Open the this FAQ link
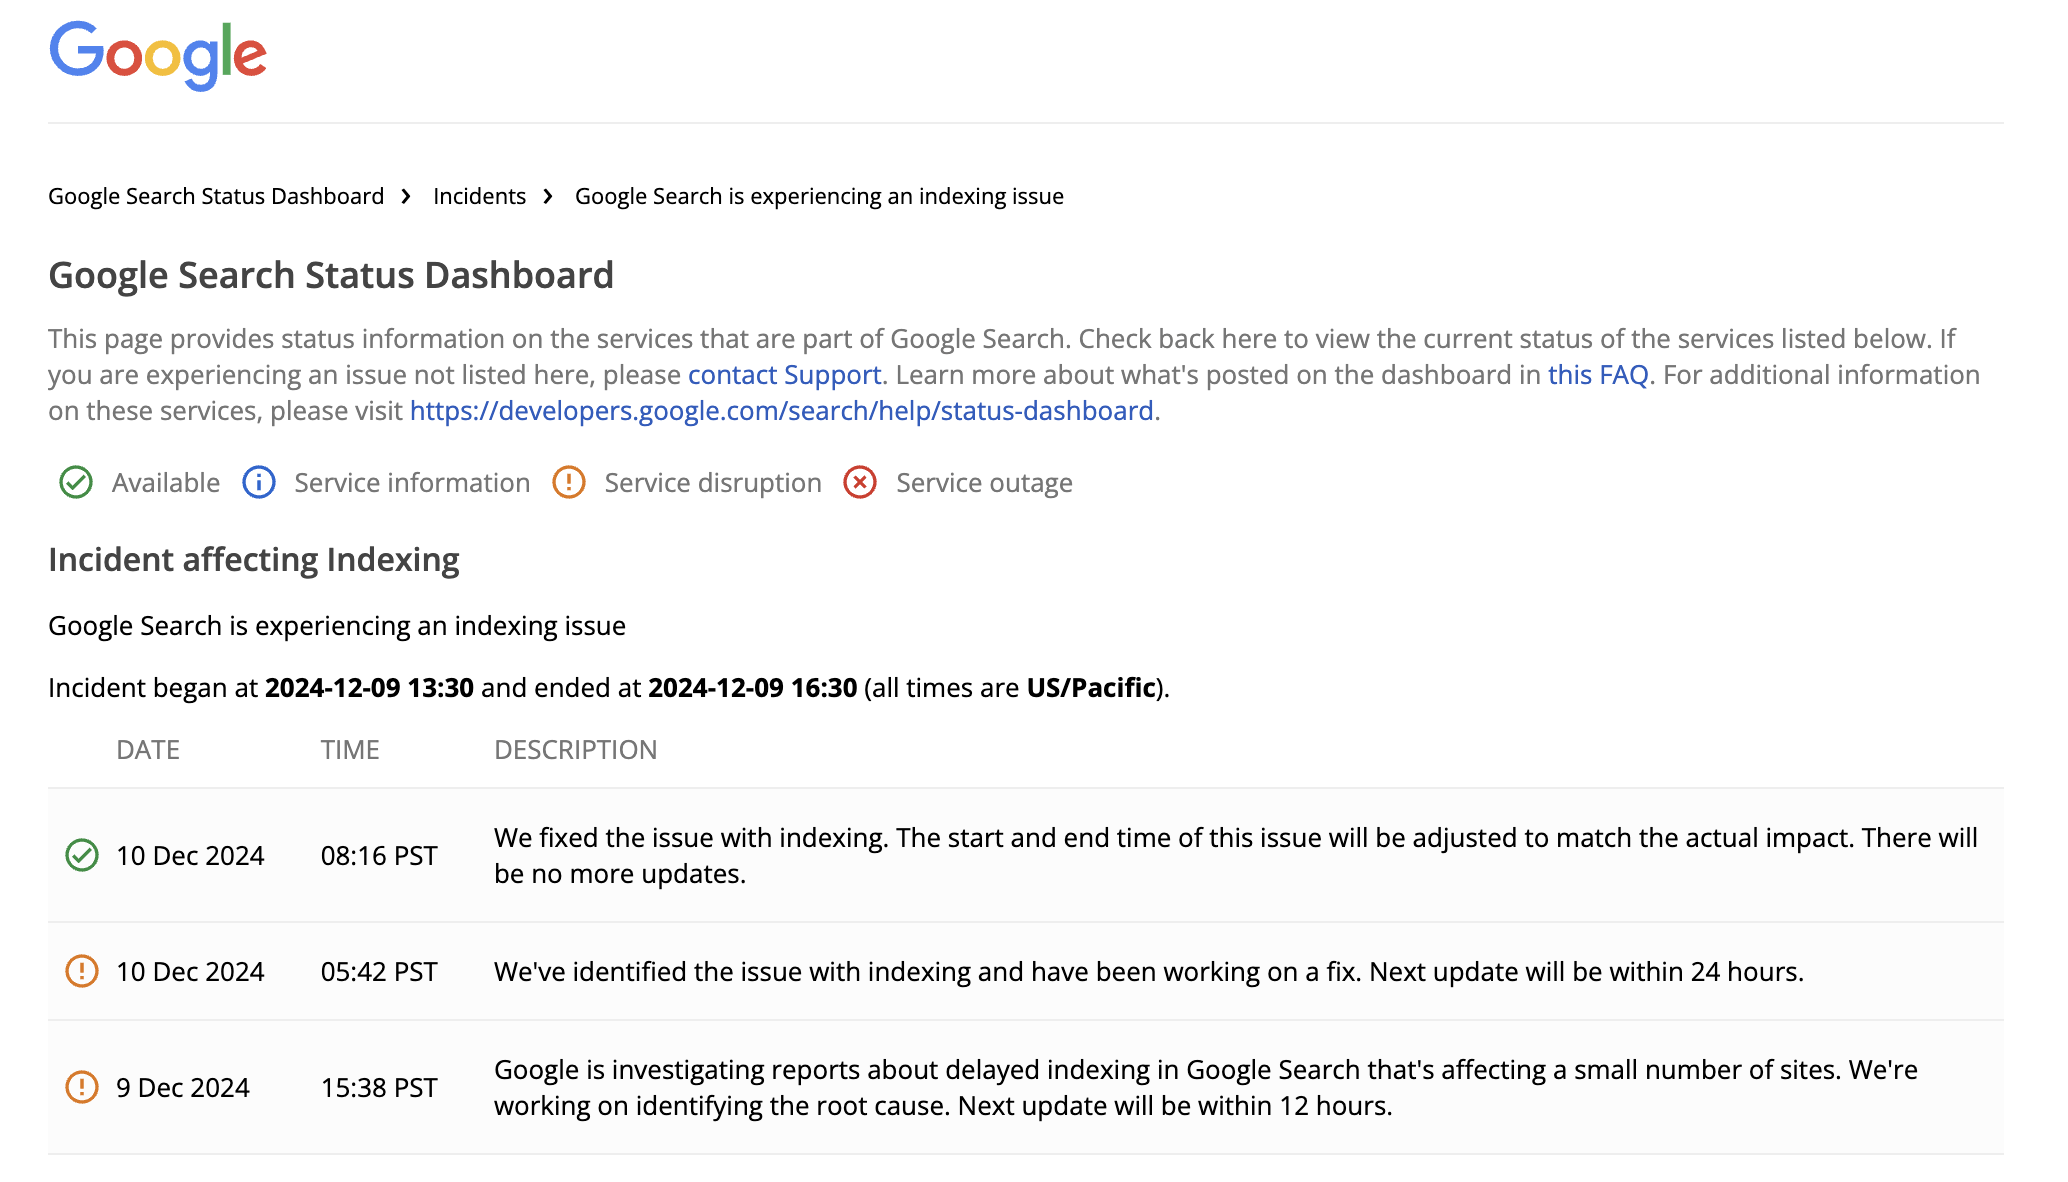2068x1182 pixels. [1598, 375]
